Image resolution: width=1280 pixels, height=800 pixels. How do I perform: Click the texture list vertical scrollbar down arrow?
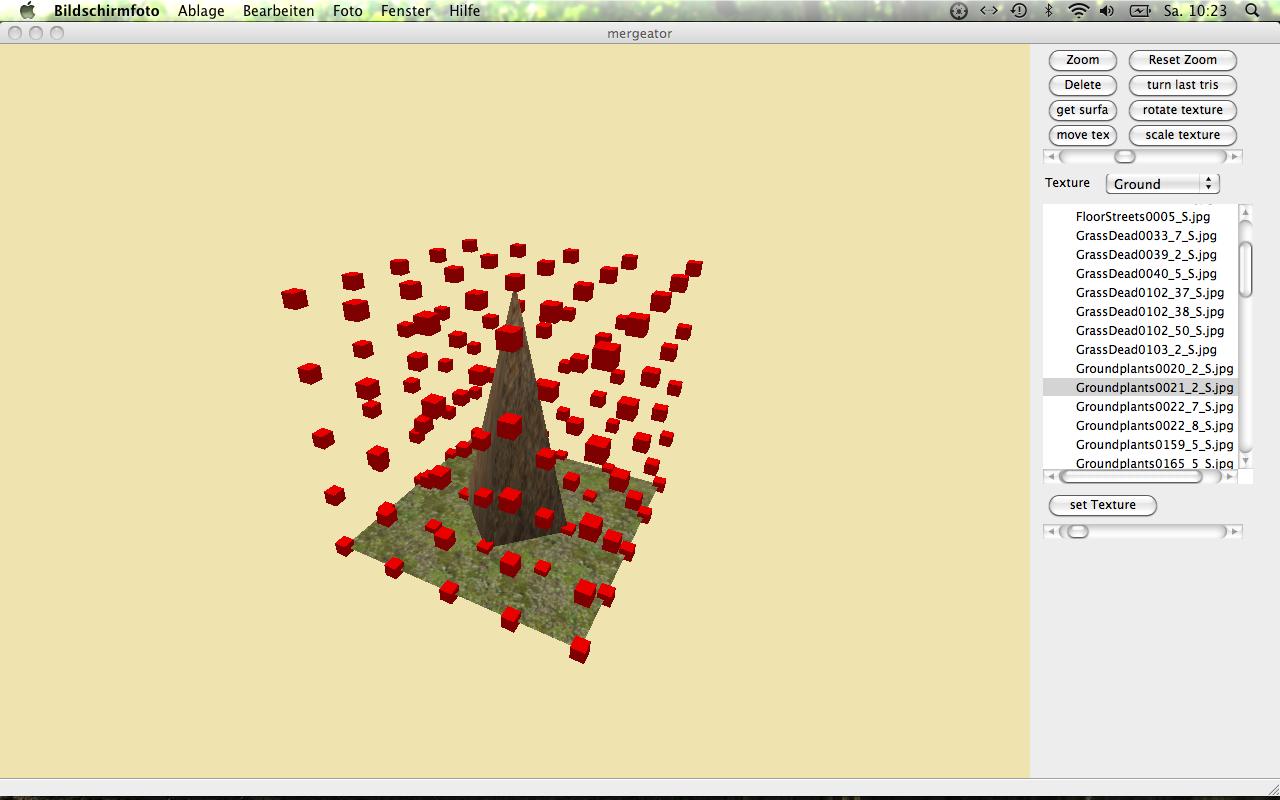tap(1245, 462)
